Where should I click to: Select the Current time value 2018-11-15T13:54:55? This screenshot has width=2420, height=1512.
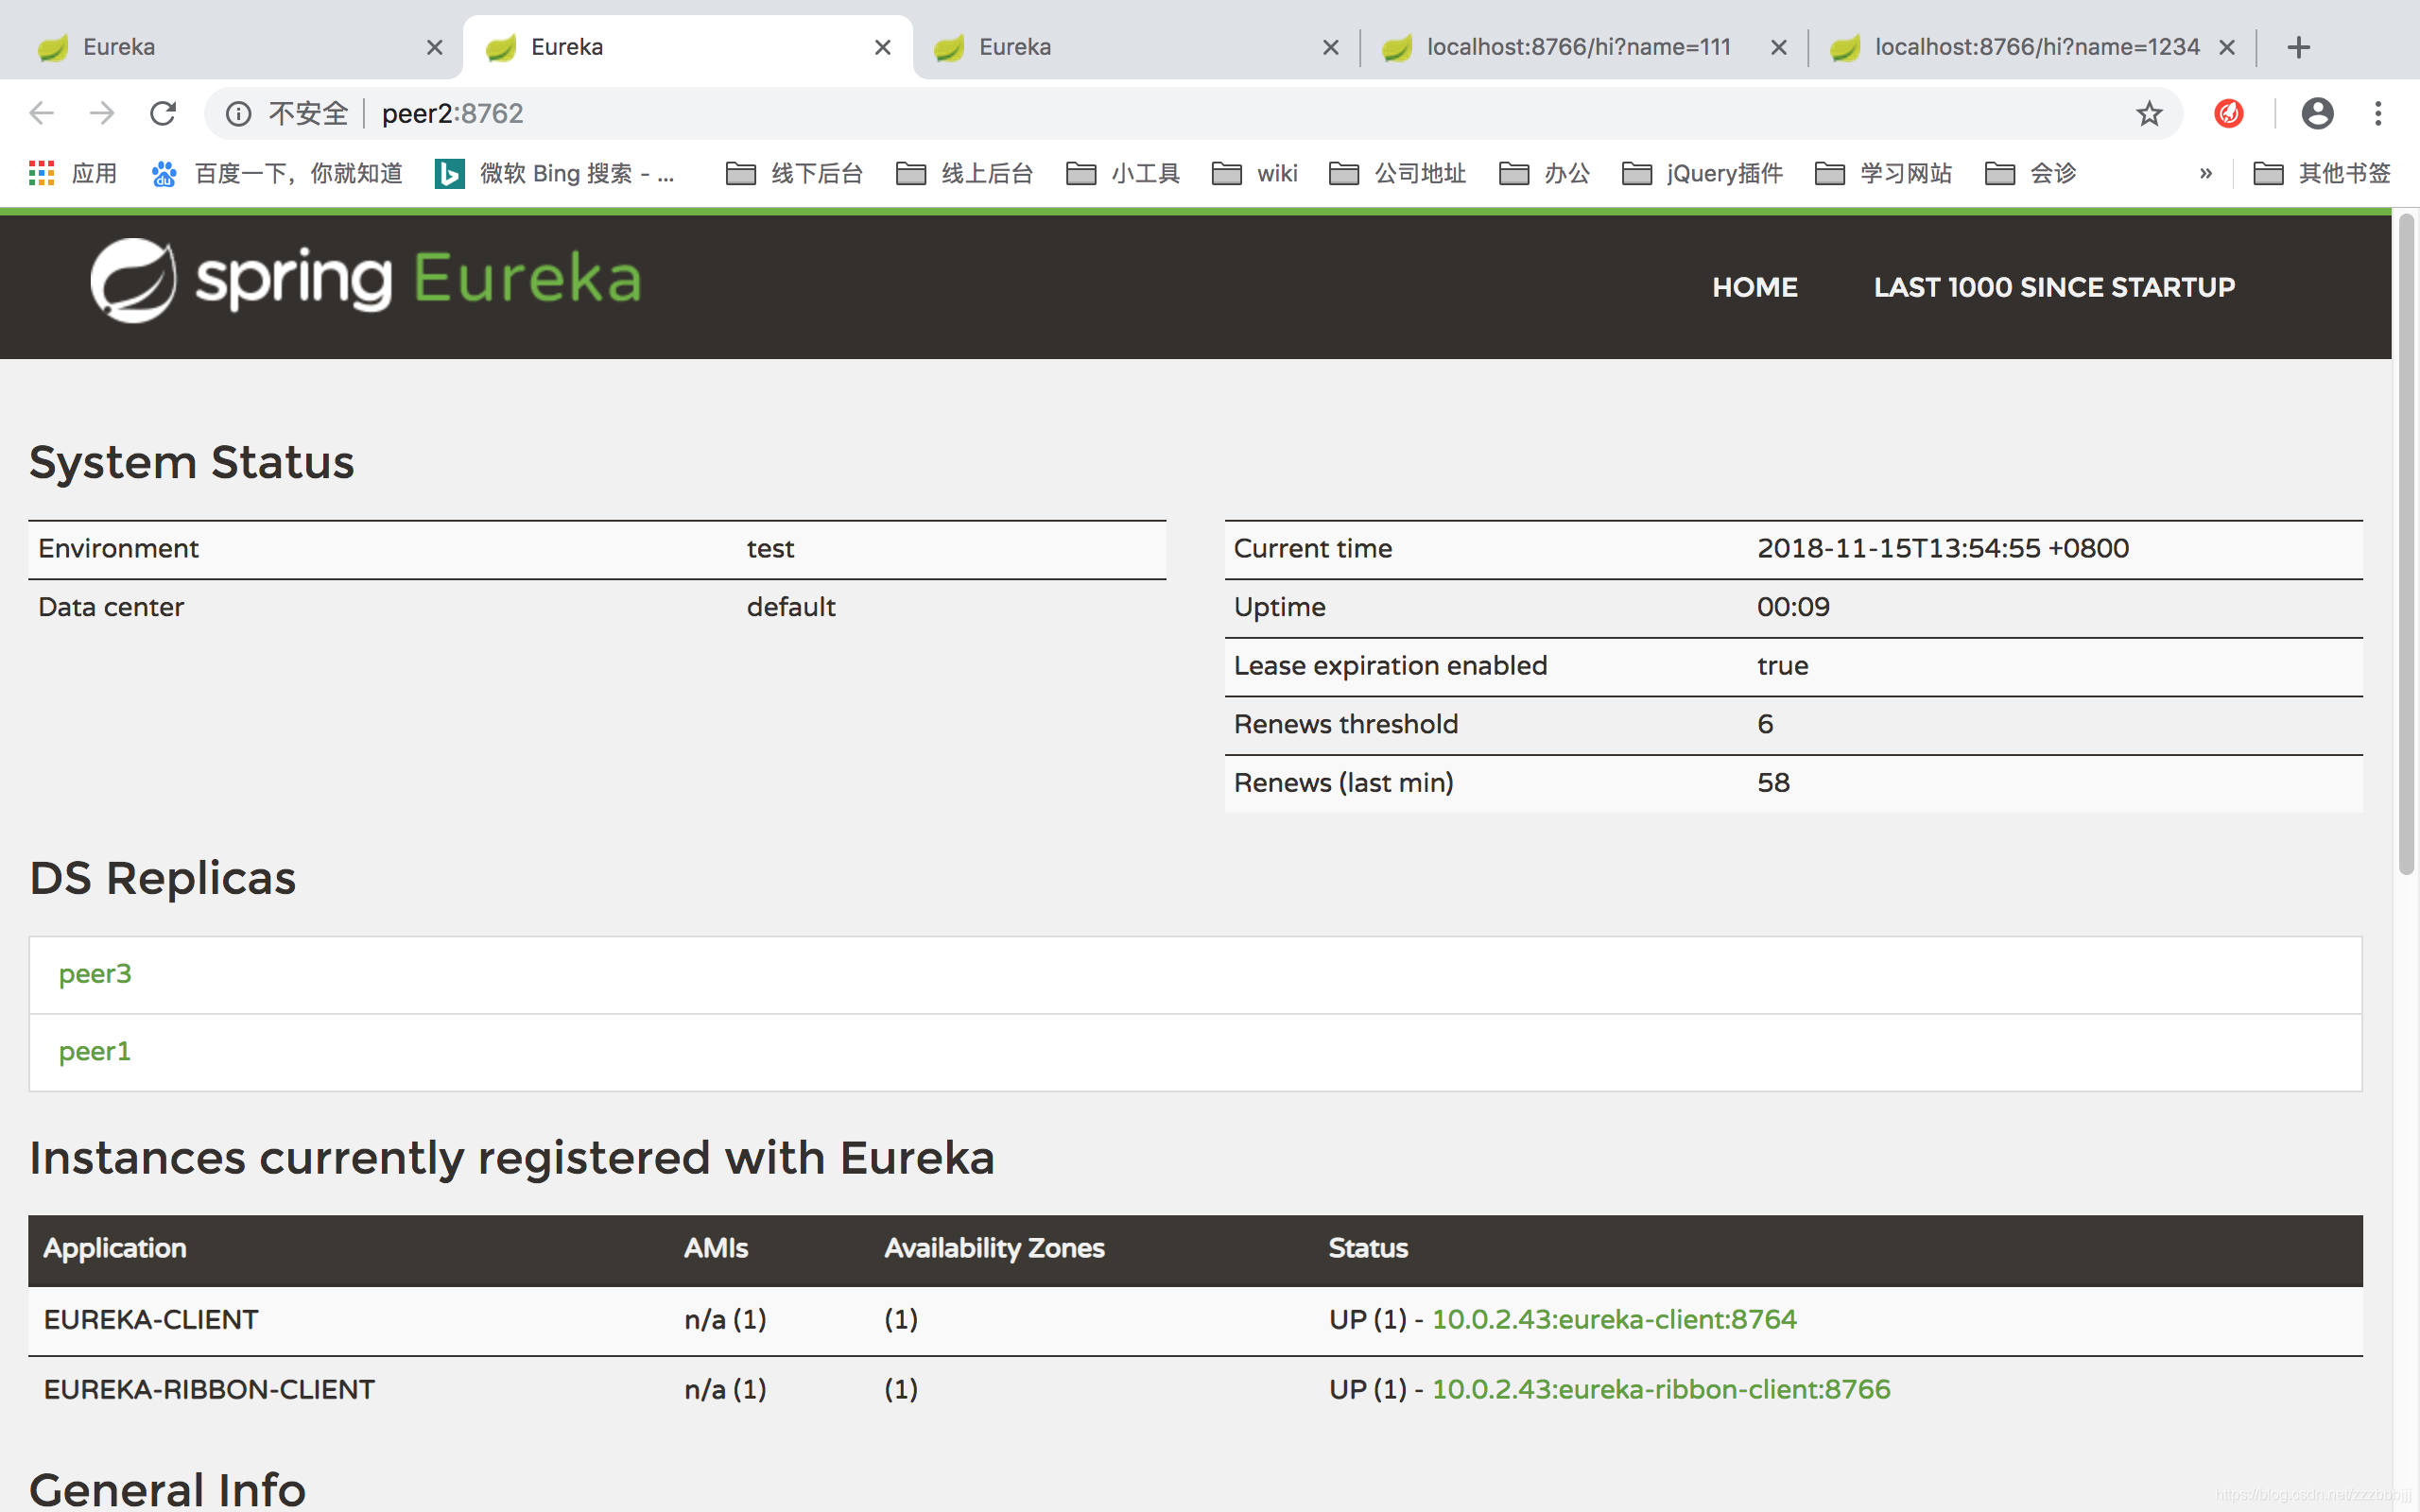1942,548
